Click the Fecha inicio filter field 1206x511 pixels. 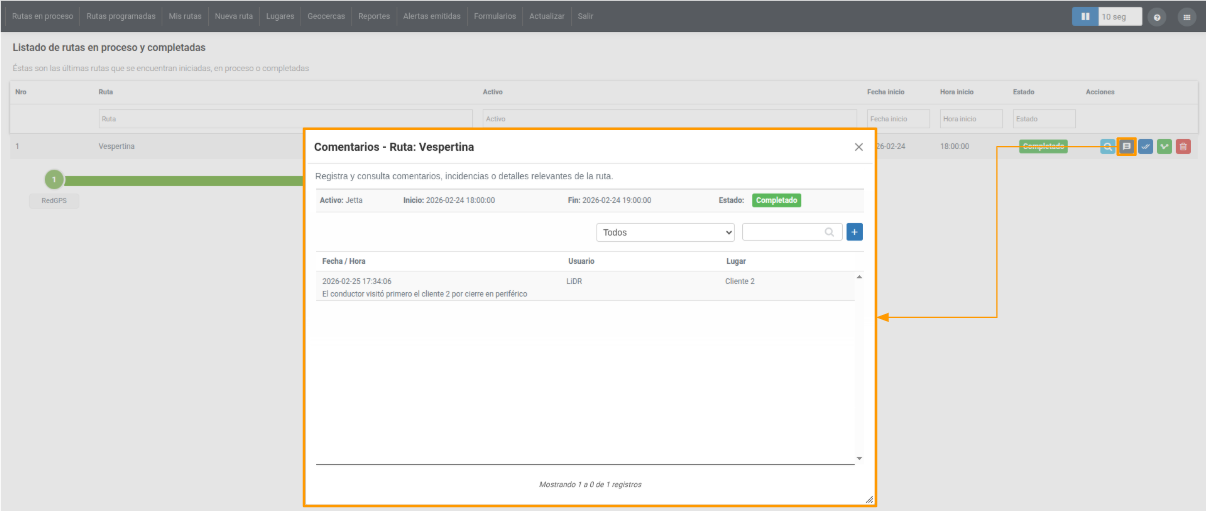coord(898,118)
